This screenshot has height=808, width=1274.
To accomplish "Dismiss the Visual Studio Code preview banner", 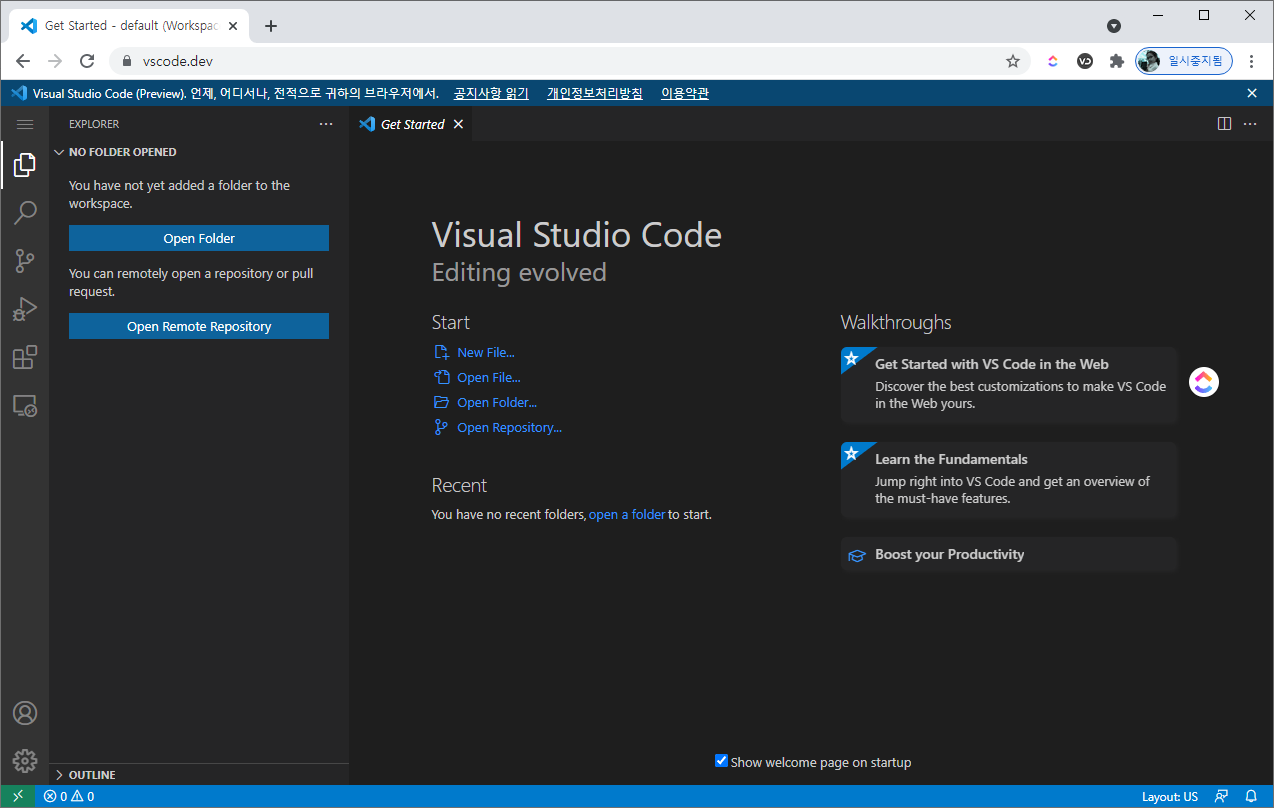I will 1252,93.
